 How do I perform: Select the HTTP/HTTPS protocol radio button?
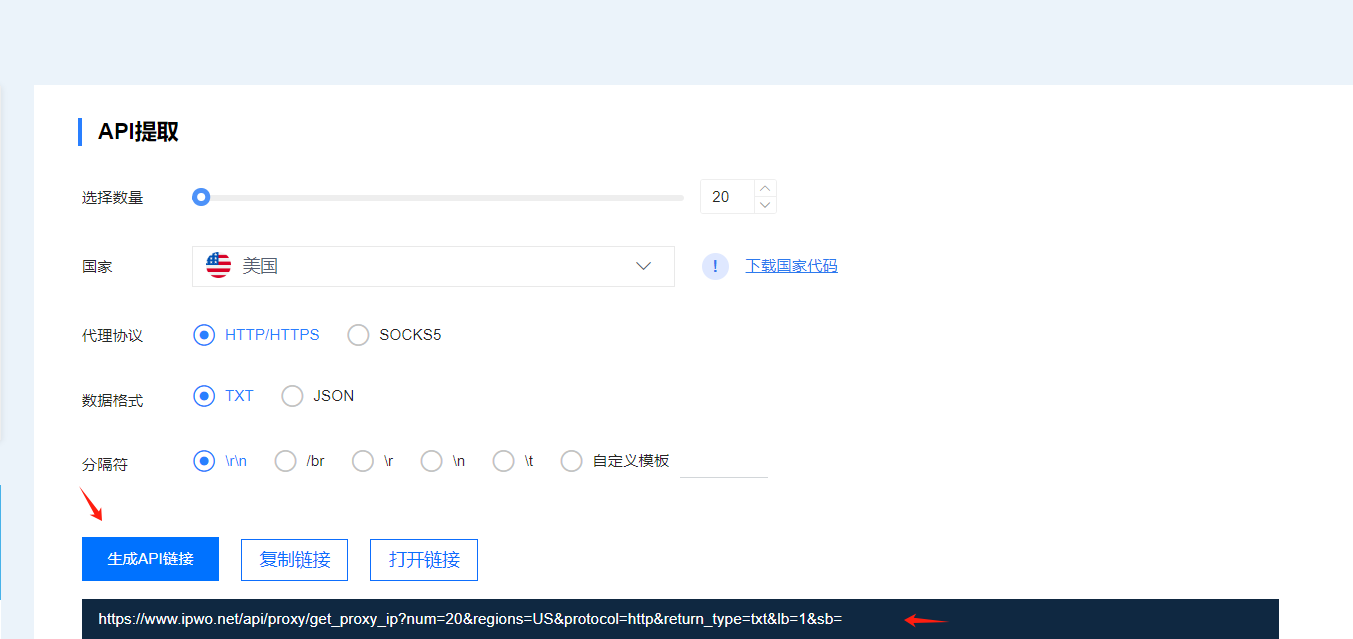(204, 335)
